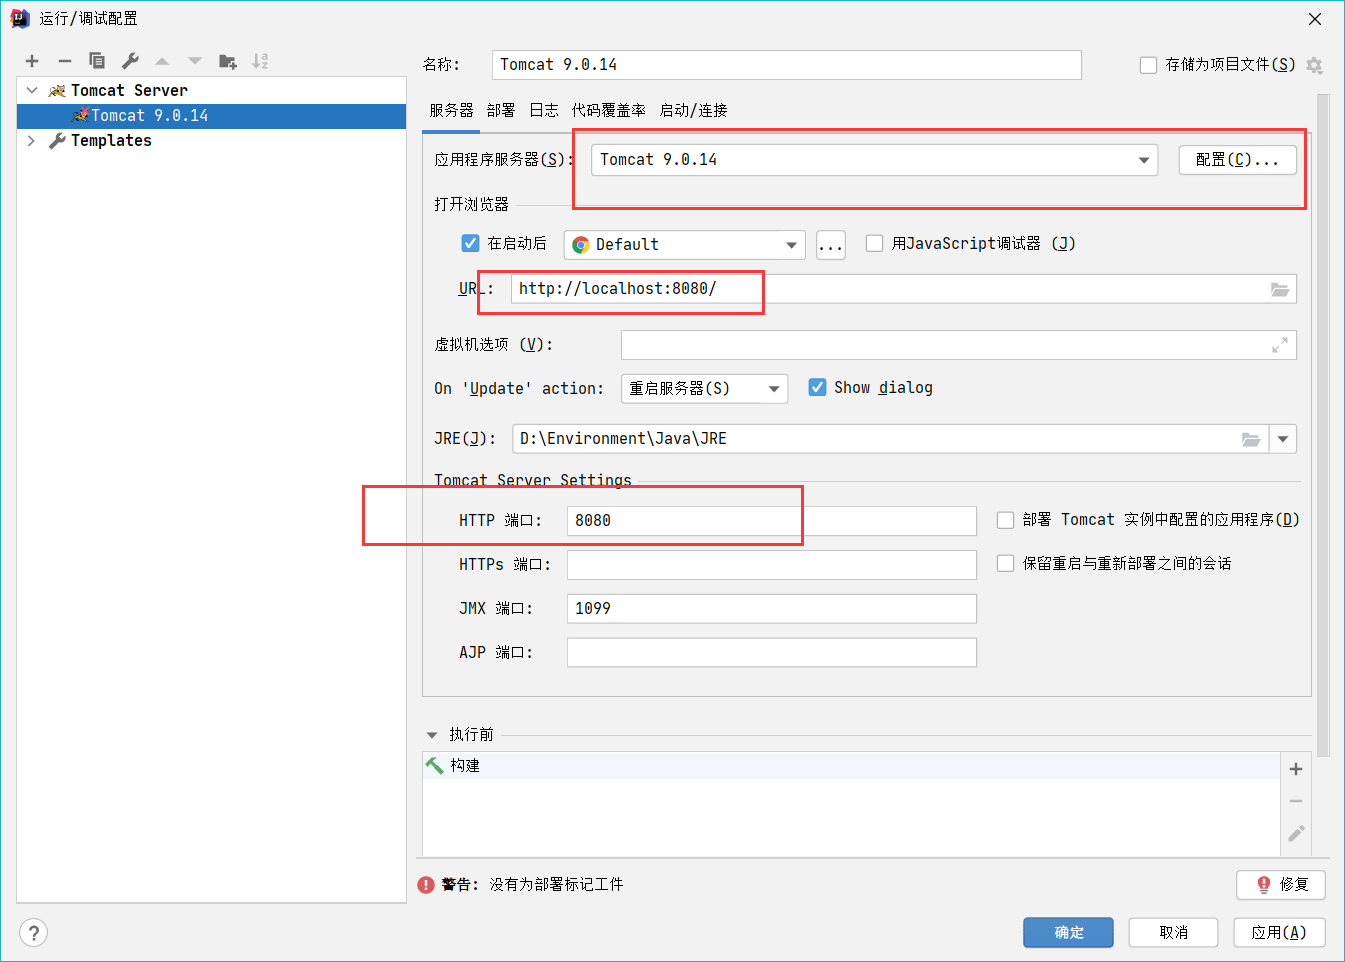Click the JMX port field showing 1099

(x=772, y=609)
